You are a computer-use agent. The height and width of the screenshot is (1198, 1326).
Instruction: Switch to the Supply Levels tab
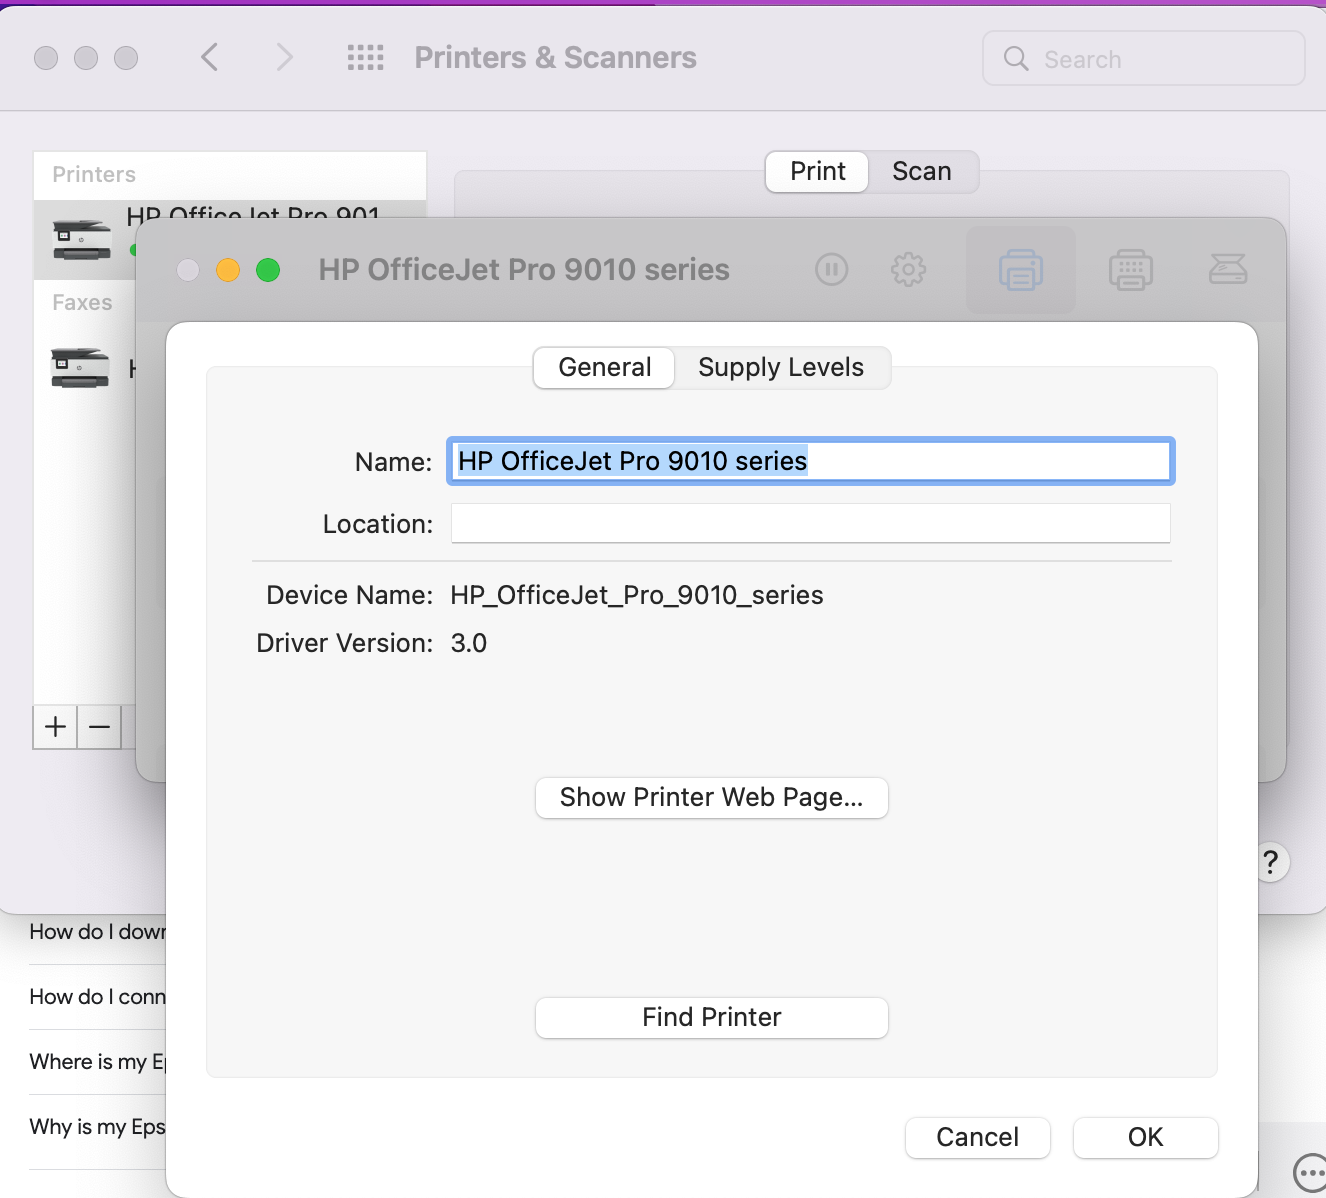pos(781,367)
